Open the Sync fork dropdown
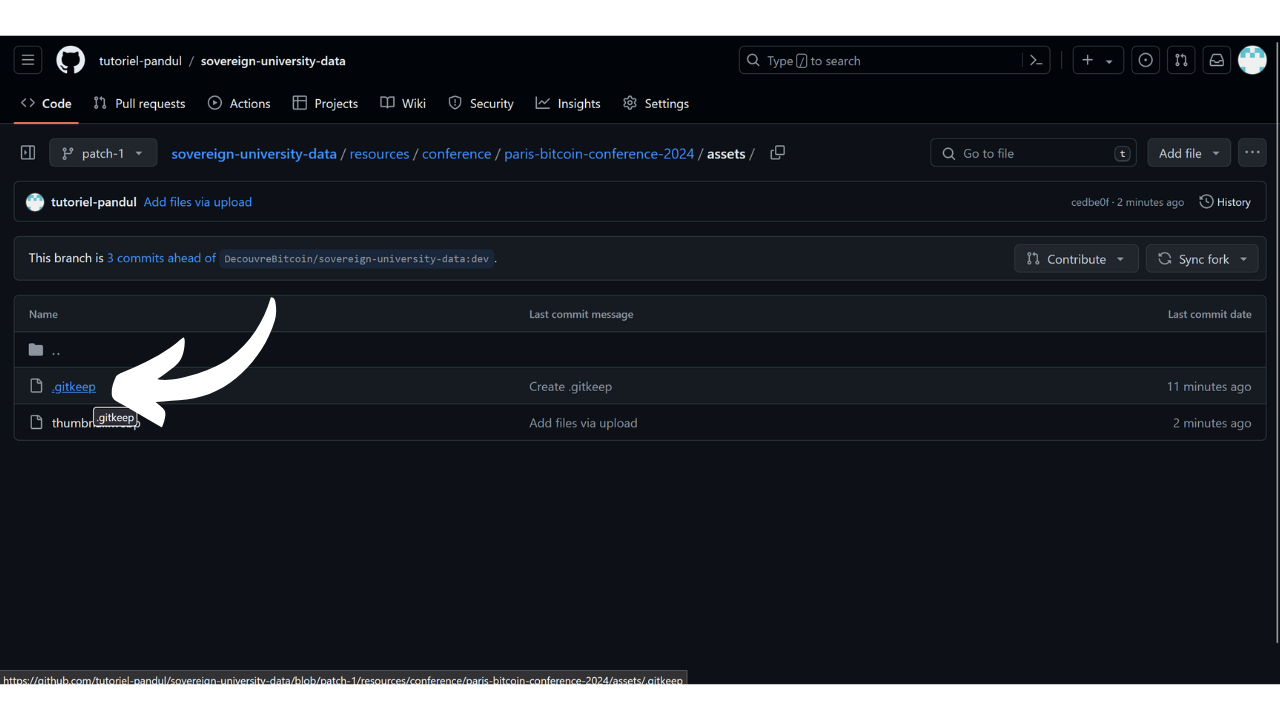1280x720 pixels. [x=1204, y=259]
